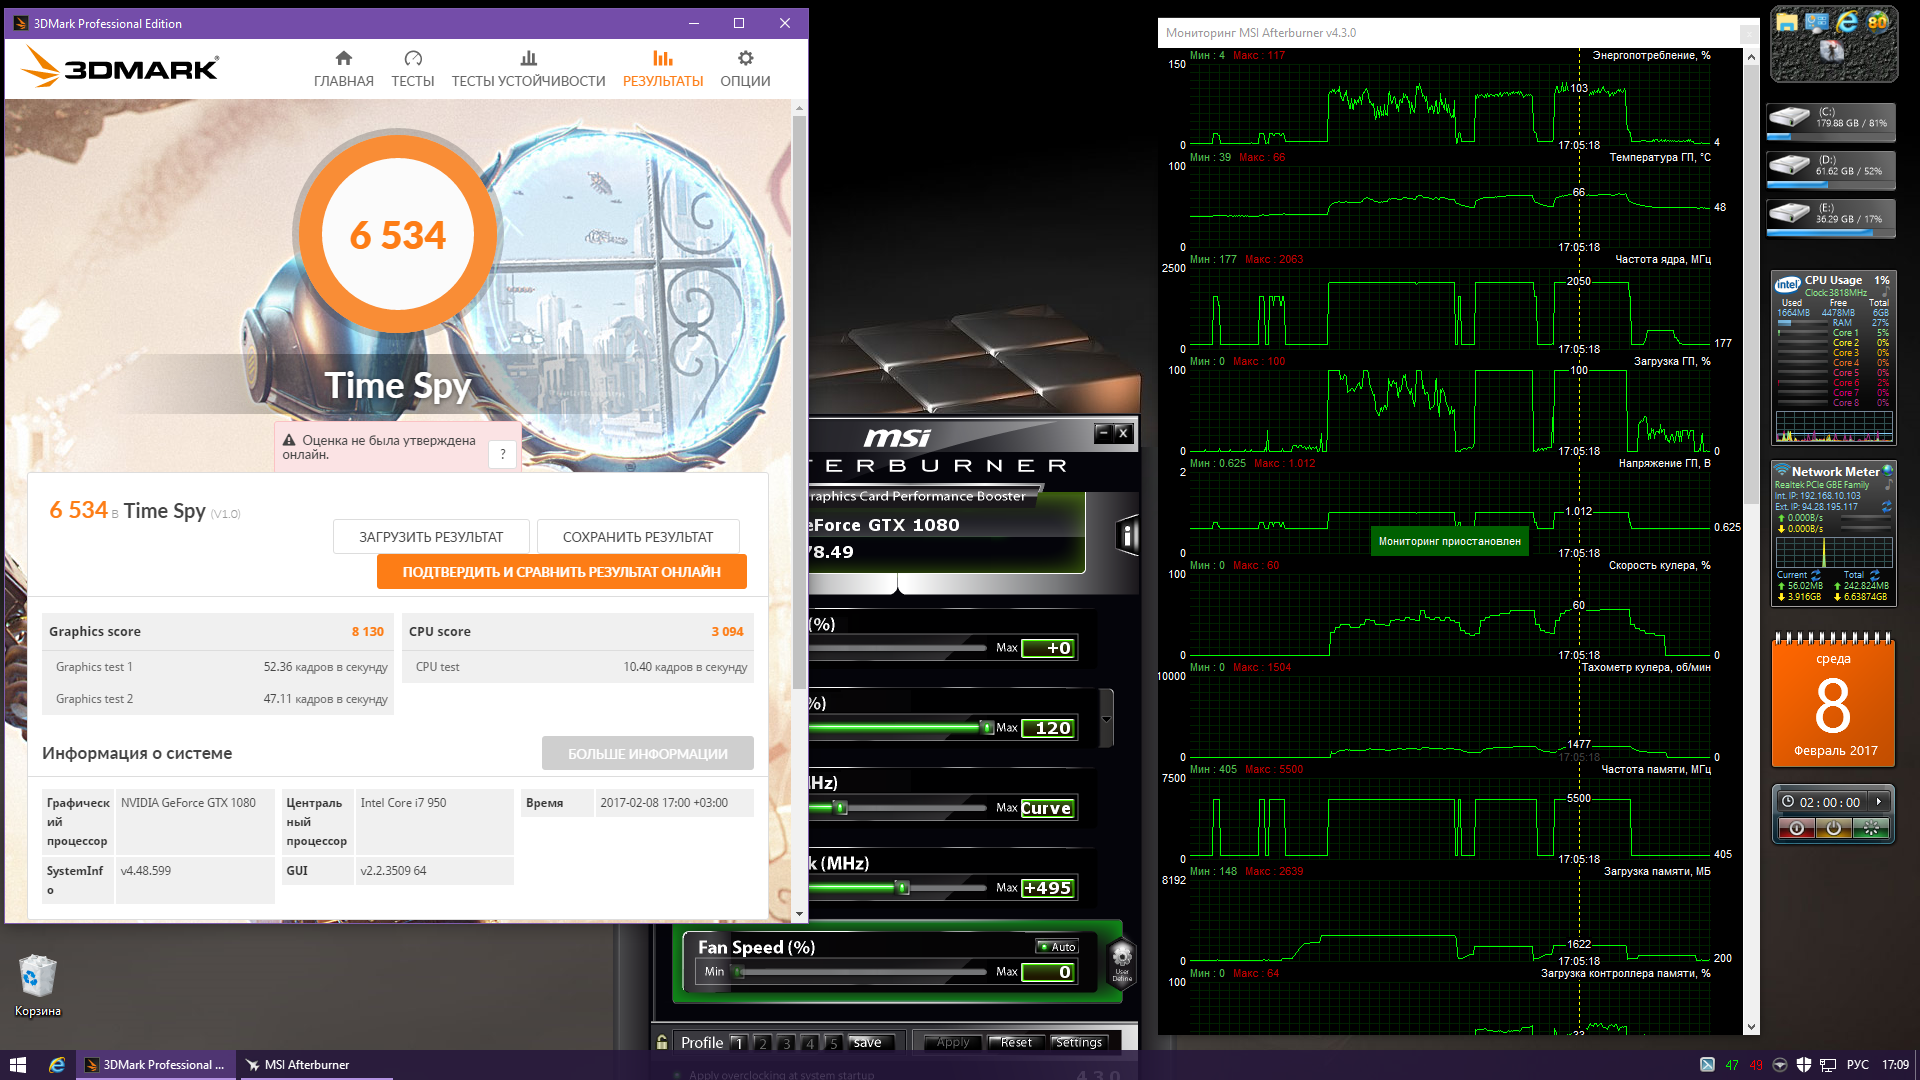Click the Afterburner monitoring scrollbar down arrow
Screen dimensions: 1920x1080
point(1751,1027)
